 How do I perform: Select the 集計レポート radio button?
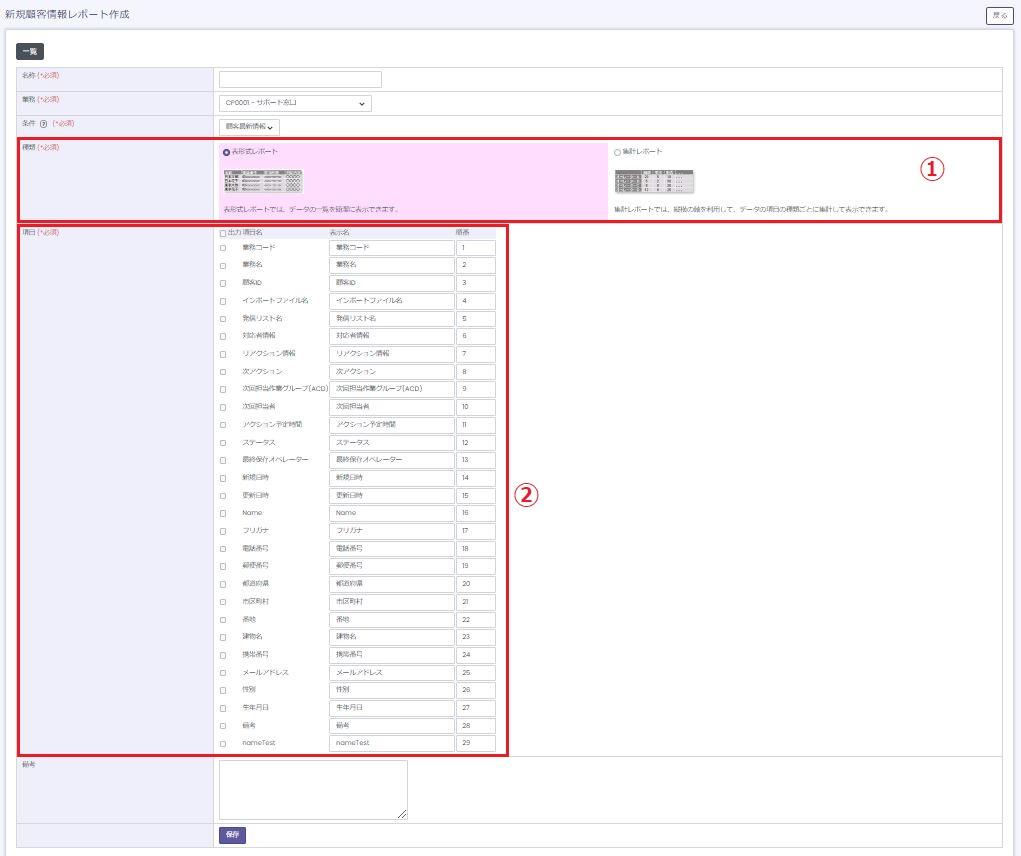pos(617,152)
